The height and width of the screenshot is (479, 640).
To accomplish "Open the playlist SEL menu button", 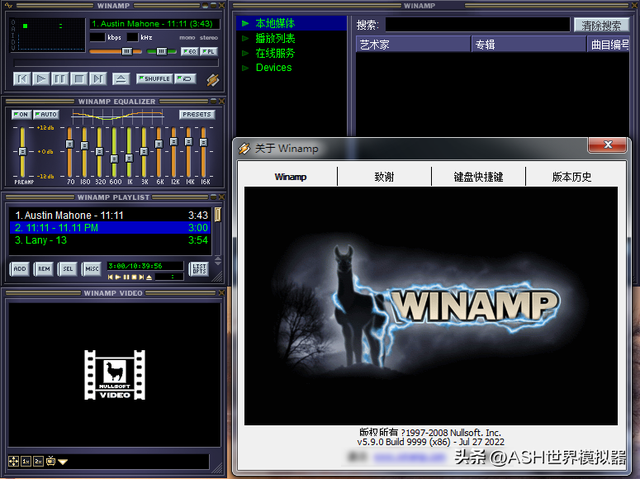I will tap(68, 269).
